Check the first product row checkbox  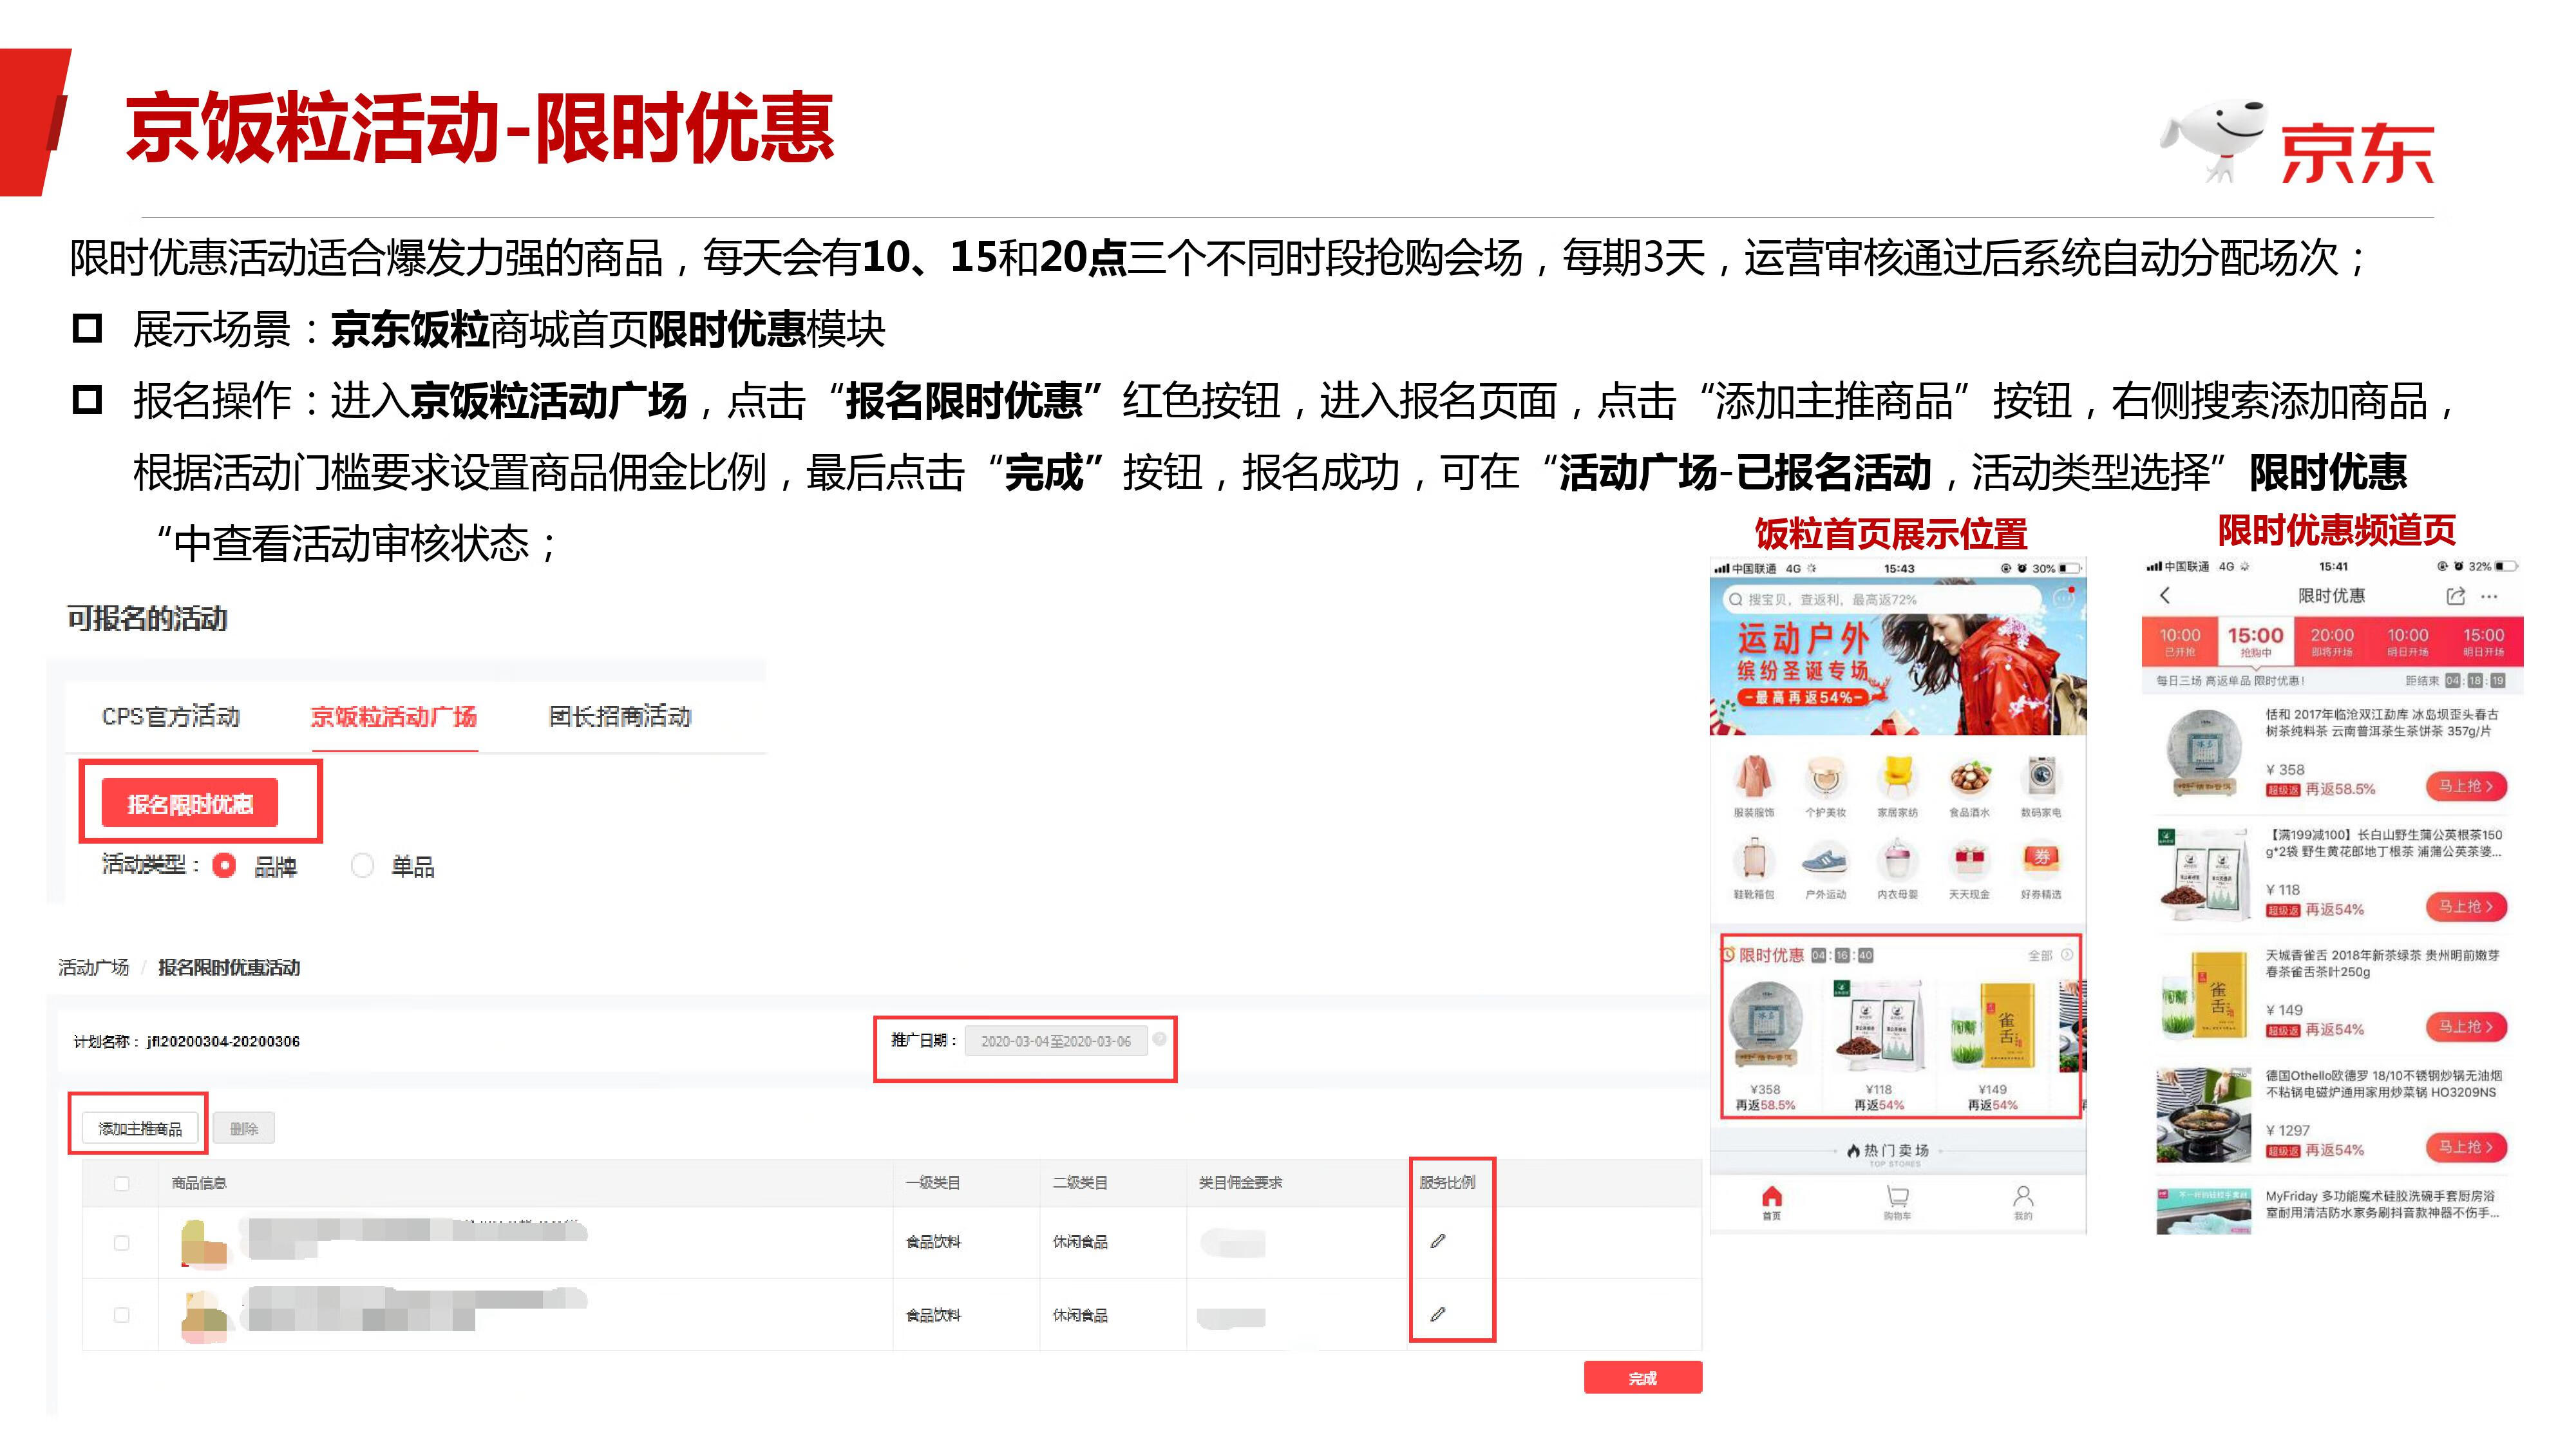pyautogui.click(x=122, y=1242)
